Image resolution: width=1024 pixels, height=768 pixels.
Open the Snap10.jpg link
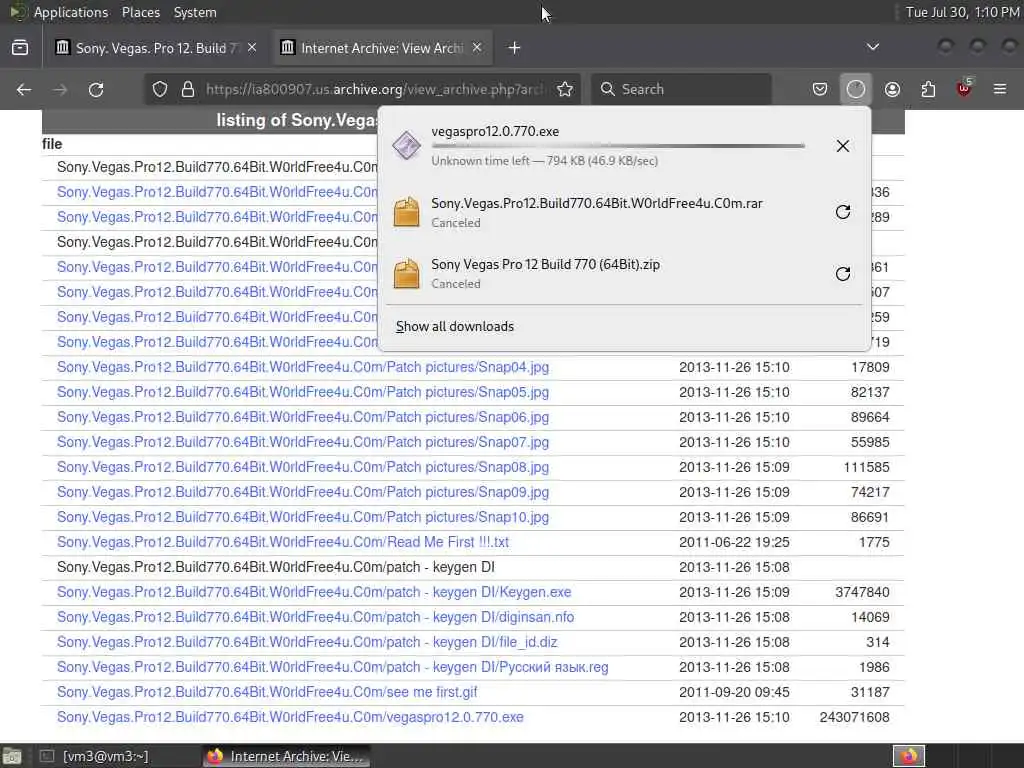click(303, 517)
